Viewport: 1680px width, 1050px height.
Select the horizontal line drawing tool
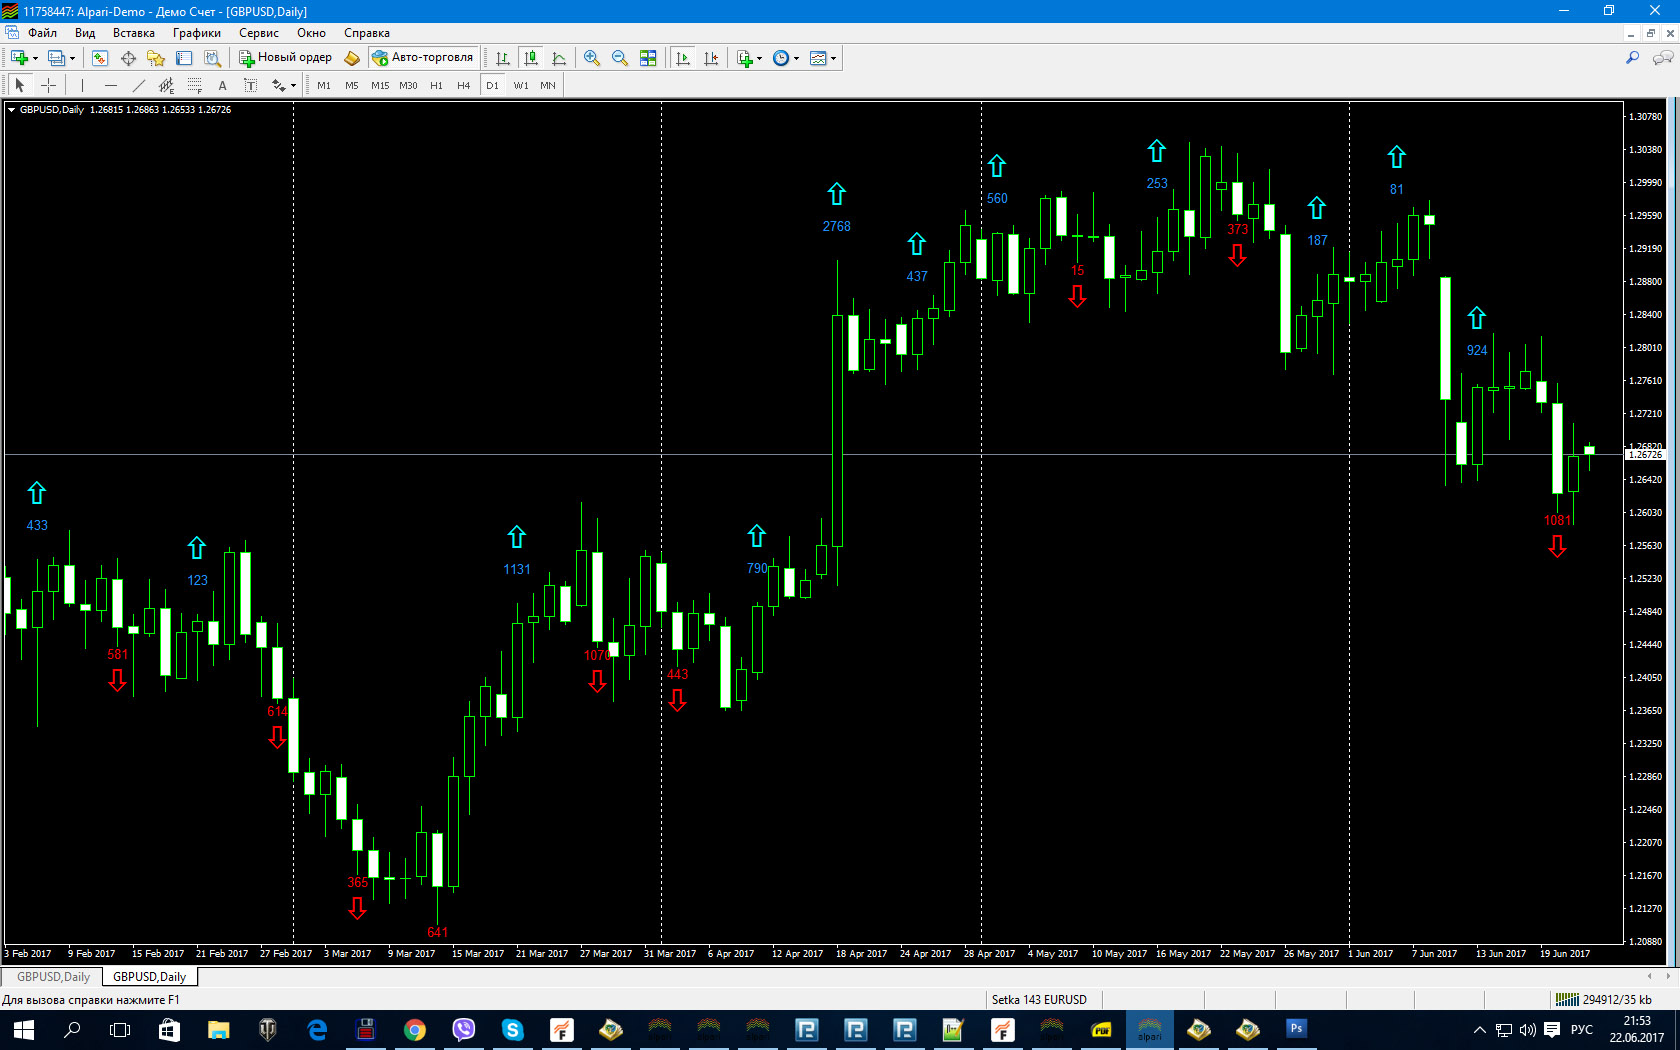[110, 85]
